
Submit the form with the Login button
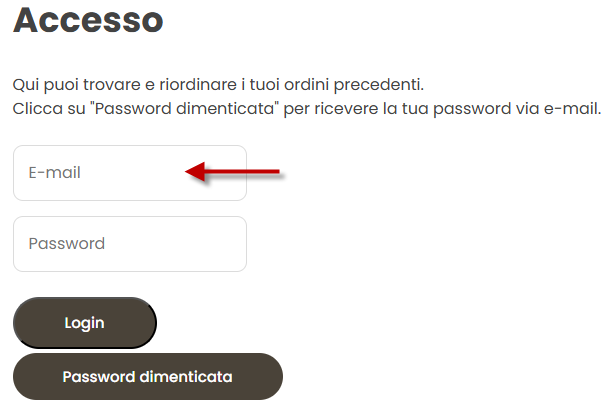(85, 323)
